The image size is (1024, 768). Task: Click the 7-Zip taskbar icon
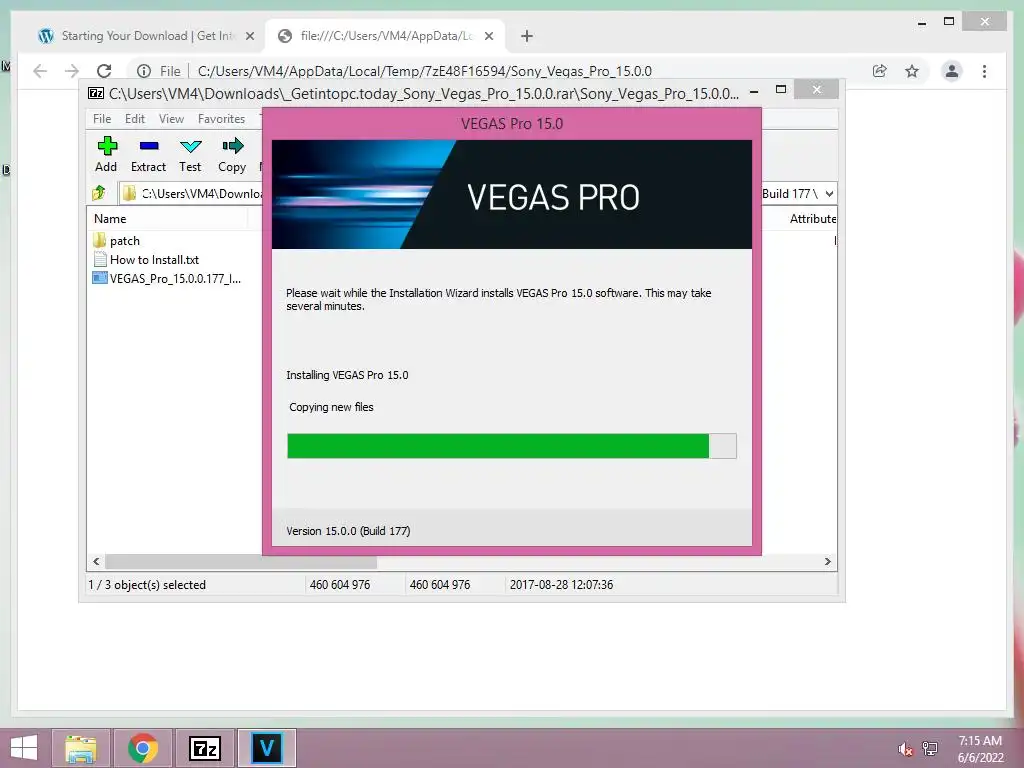(204, 748)
